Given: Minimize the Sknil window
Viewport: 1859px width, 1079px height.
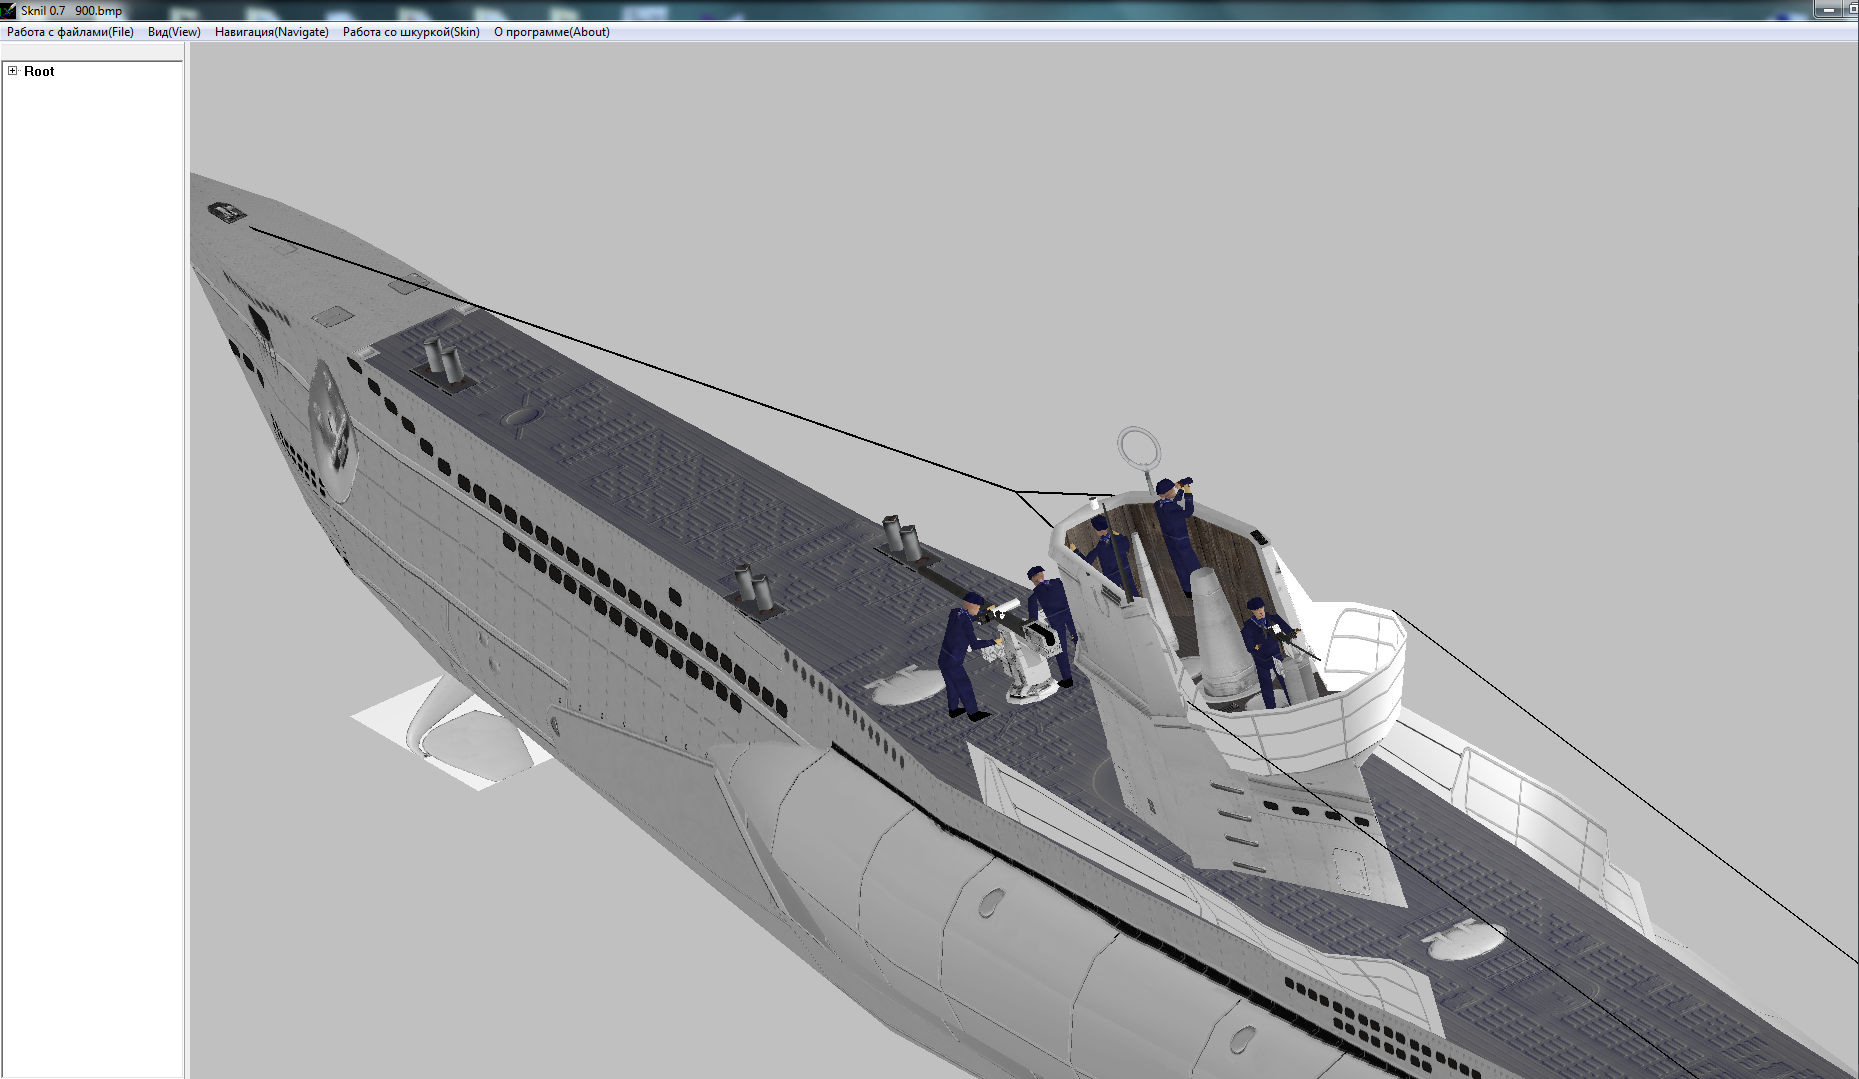Looking at the screenshot, I should click(1829, 9).
